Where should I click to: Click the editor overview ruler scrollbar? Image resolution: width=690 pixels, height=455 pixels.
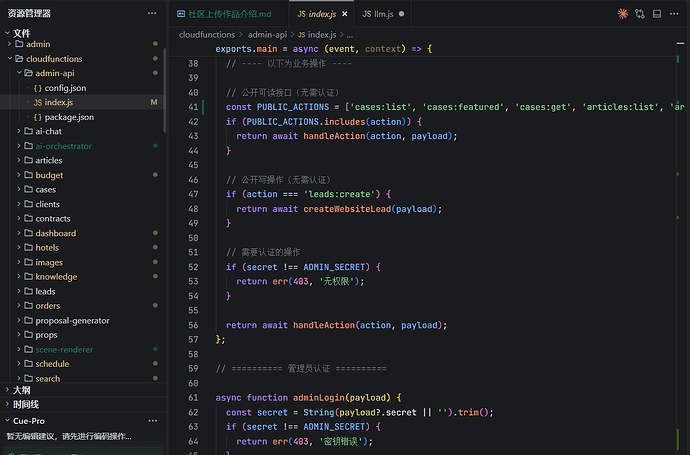pos(680,251)
